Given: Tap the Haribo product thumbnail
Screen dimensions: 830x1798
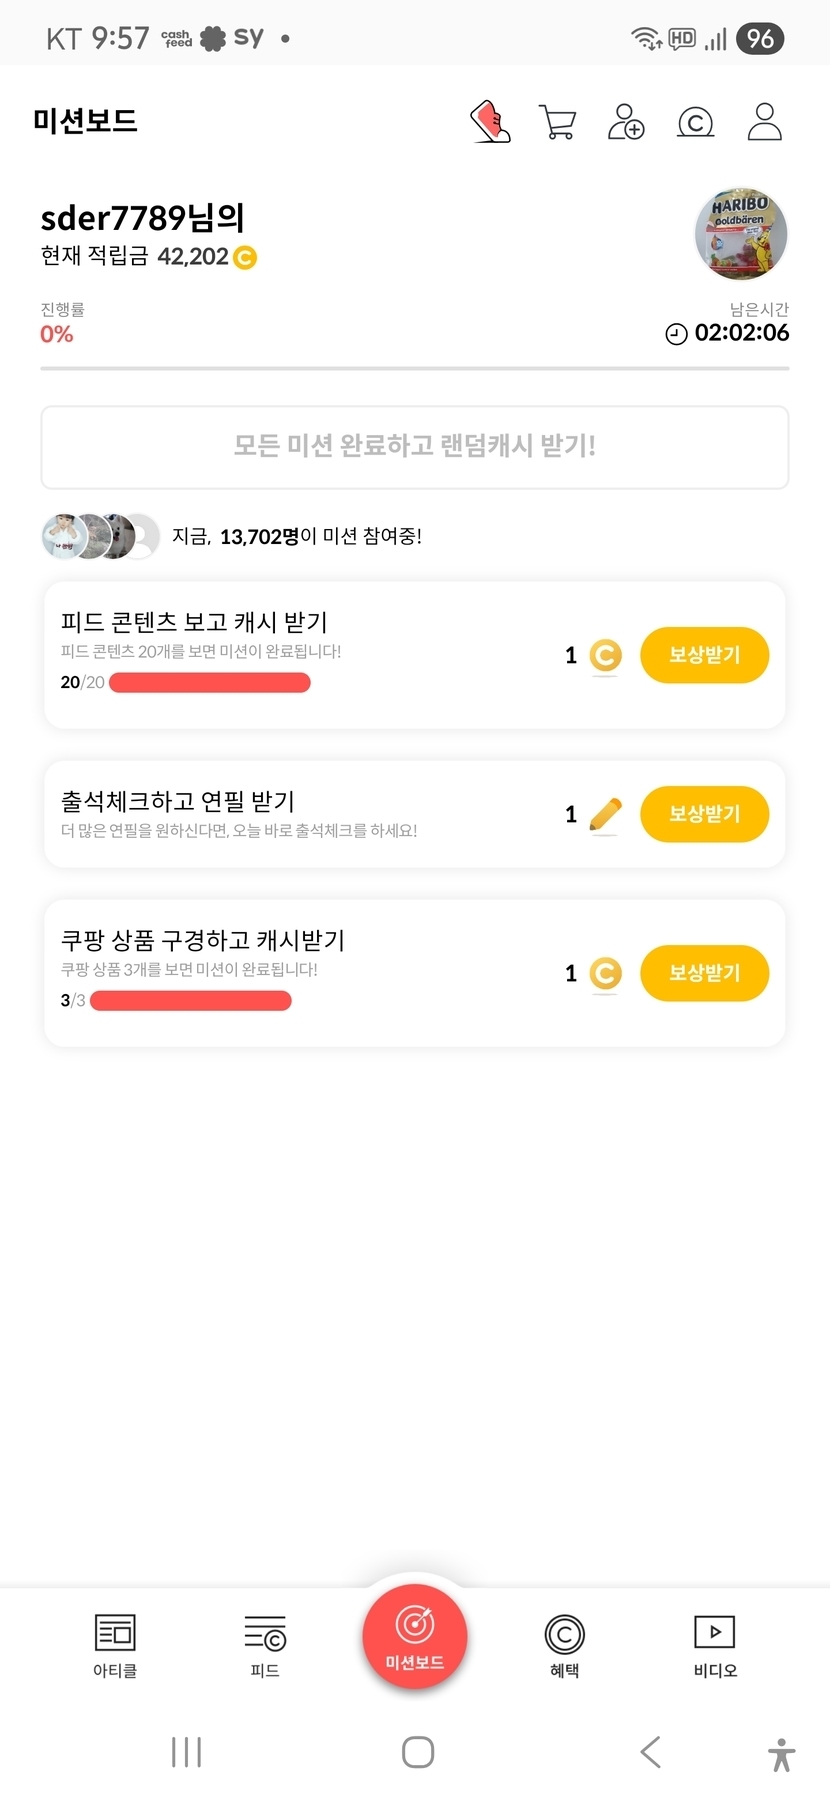Looking at the screenshot, I should click(741, 234).
